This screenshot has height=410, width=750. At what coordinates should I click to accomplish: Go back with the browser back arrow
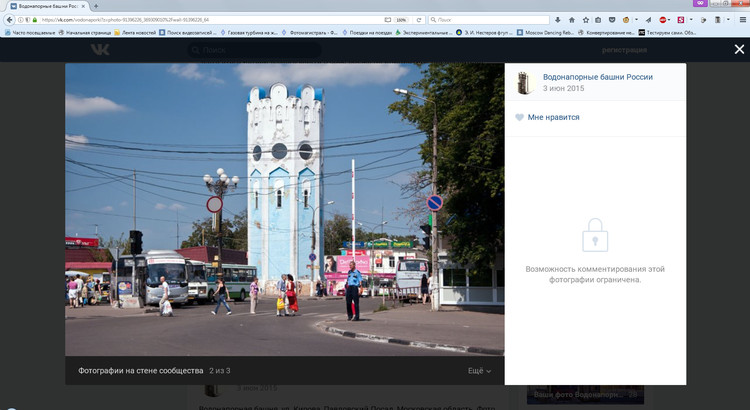[x=10, y=20]
